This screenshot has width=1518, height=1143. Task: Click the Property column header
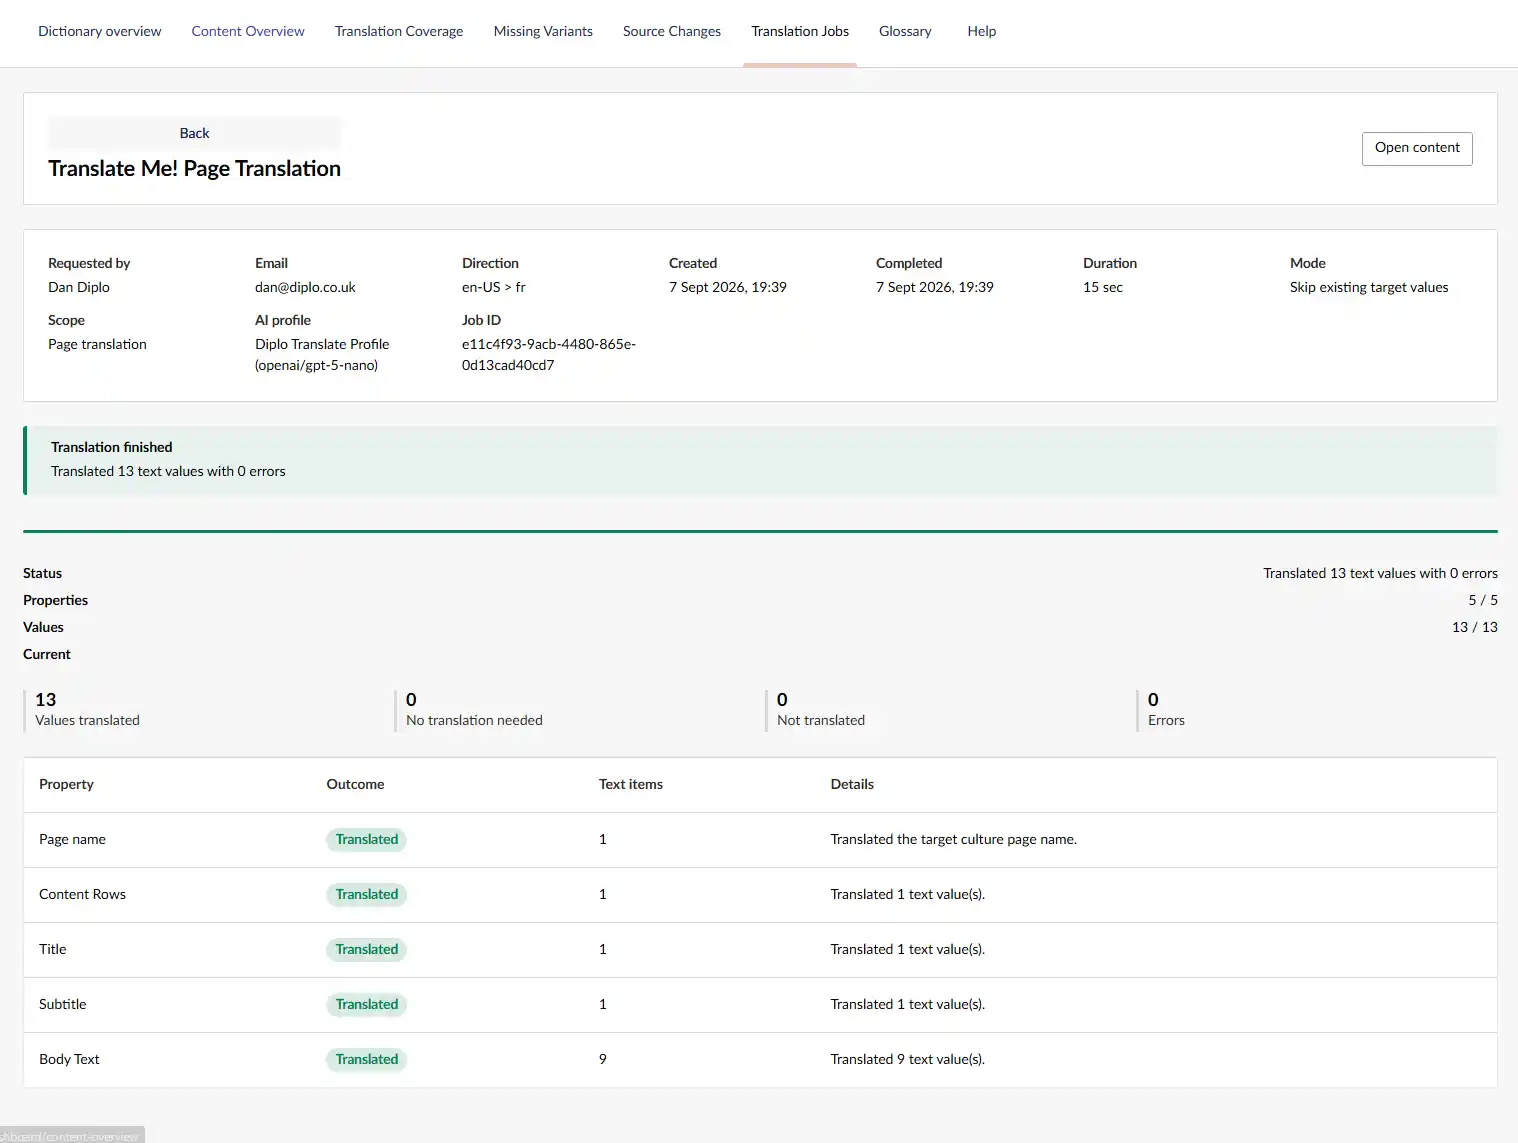(66, 784)
